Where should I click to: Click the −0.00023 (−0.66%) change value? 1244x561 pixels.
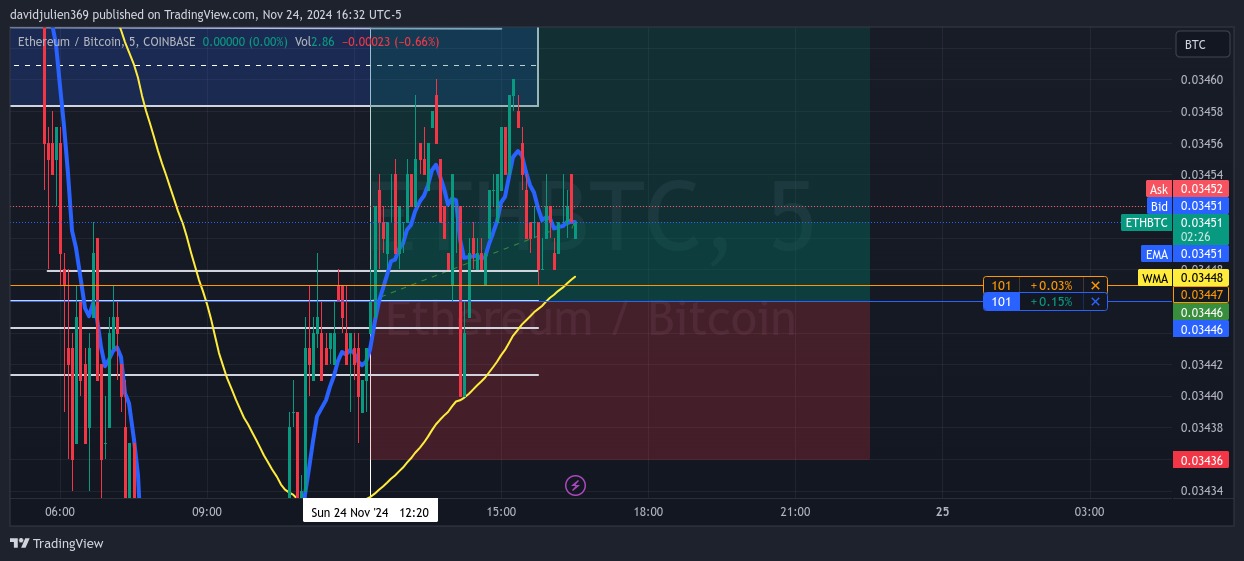coord(390,41)
